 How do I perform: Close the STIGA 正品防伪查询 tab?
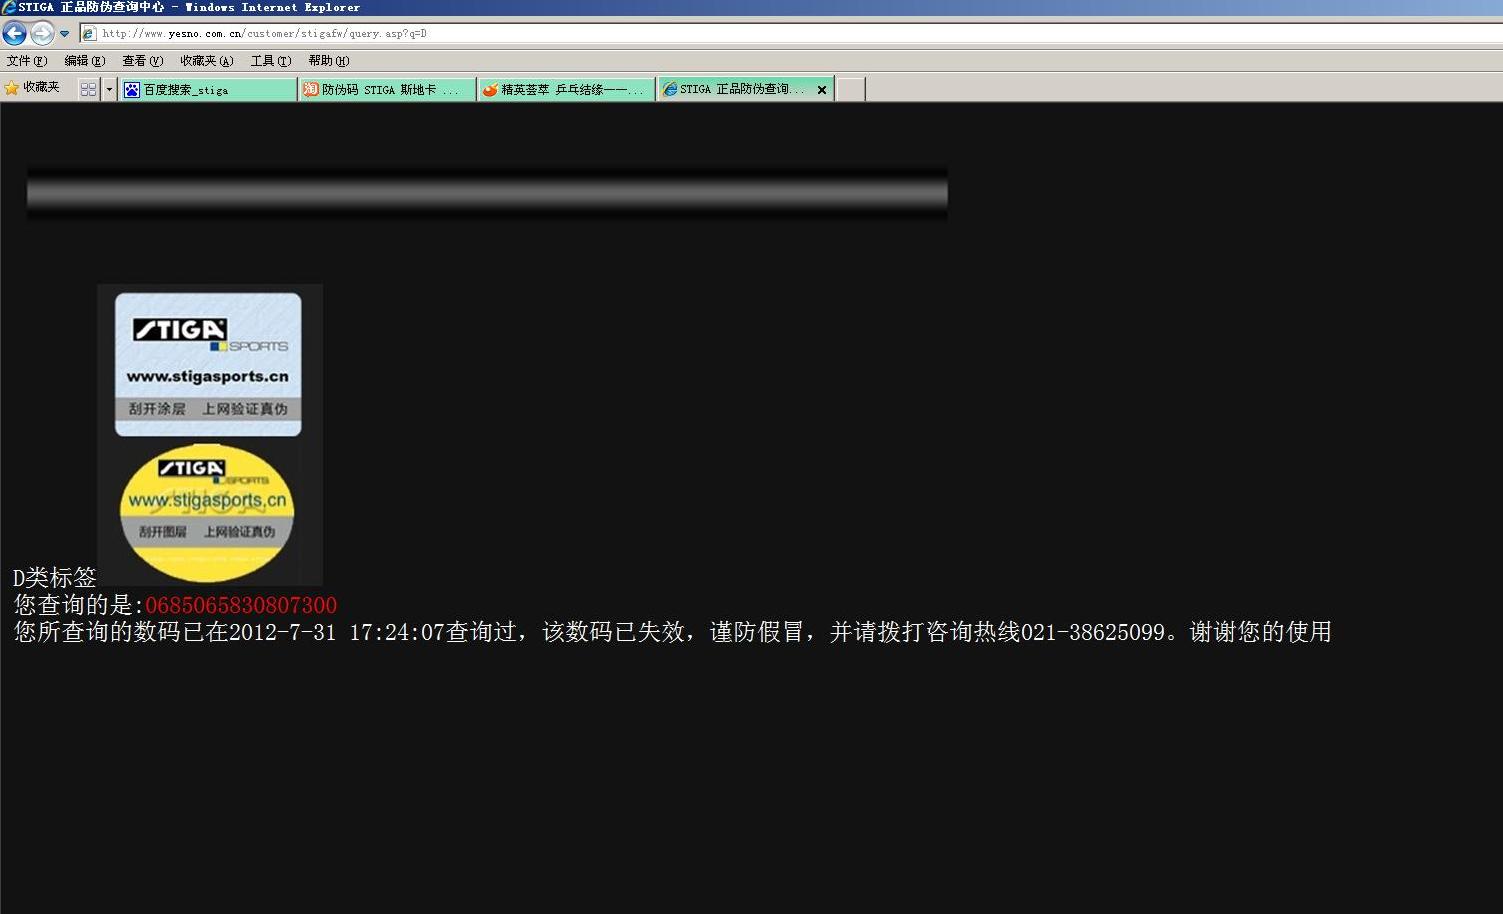(822, 90)
